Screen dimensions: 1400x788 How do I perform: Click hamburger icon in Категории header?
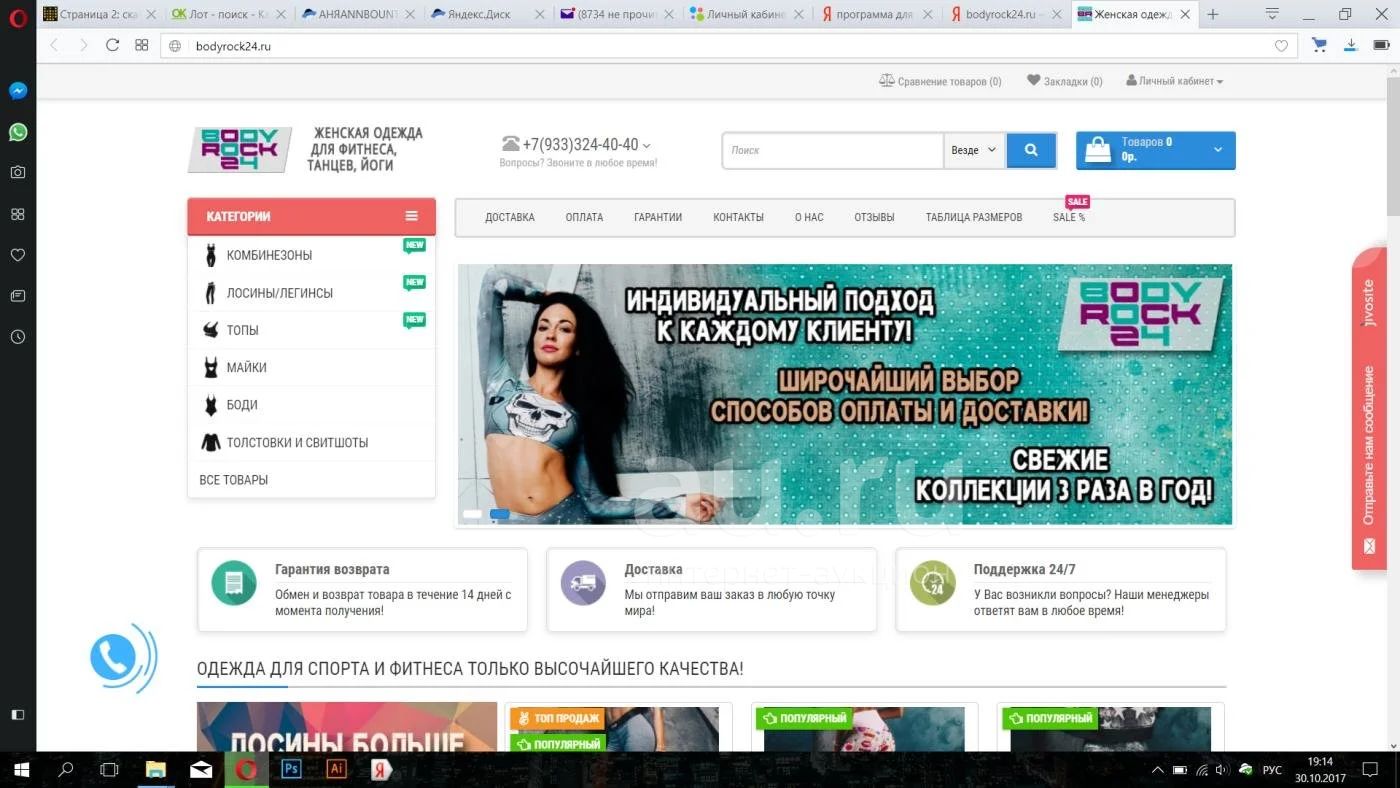(x=411, y=216)
